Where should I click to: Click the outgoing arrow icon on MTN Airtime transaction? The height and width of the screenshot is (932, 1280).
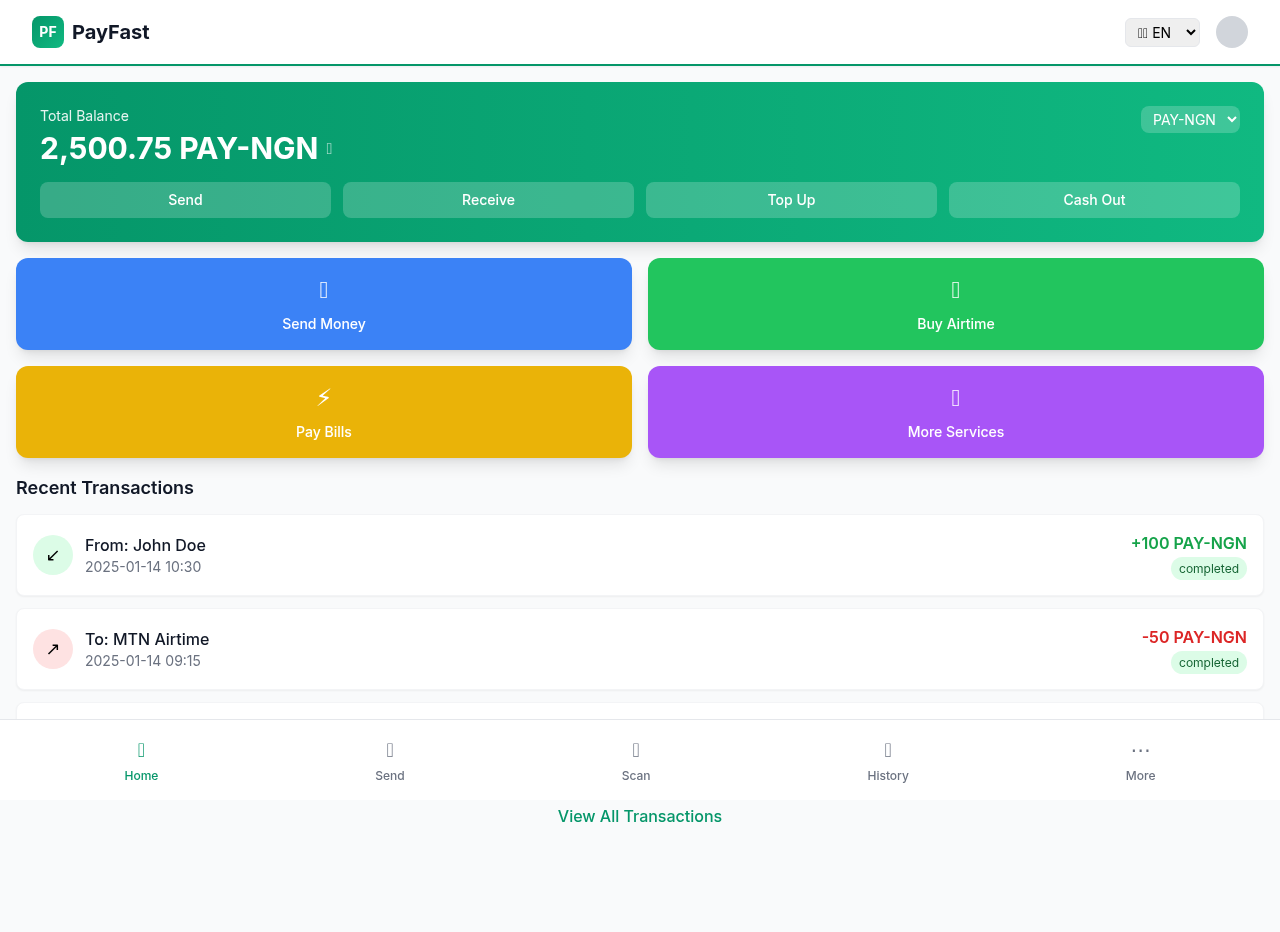pos(52,649)
